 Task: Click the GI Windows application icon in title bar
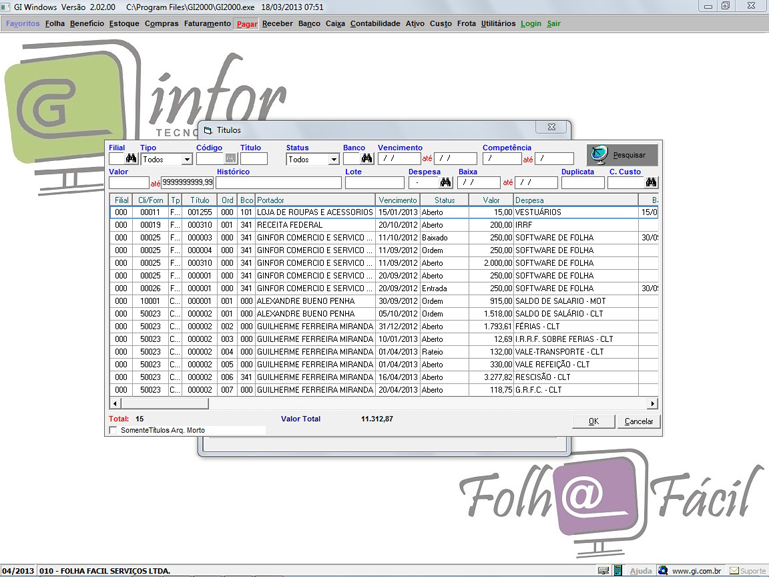pyautogui.click(x=5, y=7)
